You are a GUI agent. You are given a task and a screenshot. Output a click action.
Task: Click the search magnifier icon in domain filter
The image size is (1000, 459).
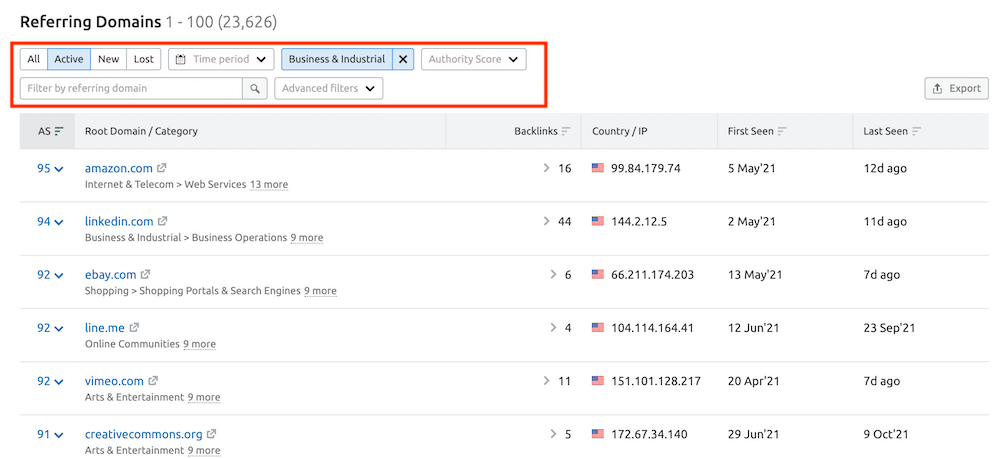pyautogui.click(x=255, y=88)
